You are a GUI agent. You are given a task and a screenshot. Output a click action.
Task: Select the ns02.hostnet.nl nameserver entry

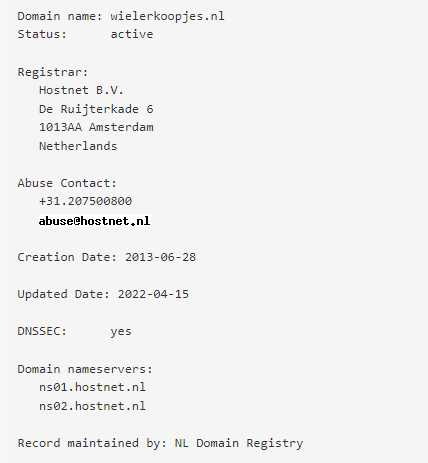click(92, 406)
